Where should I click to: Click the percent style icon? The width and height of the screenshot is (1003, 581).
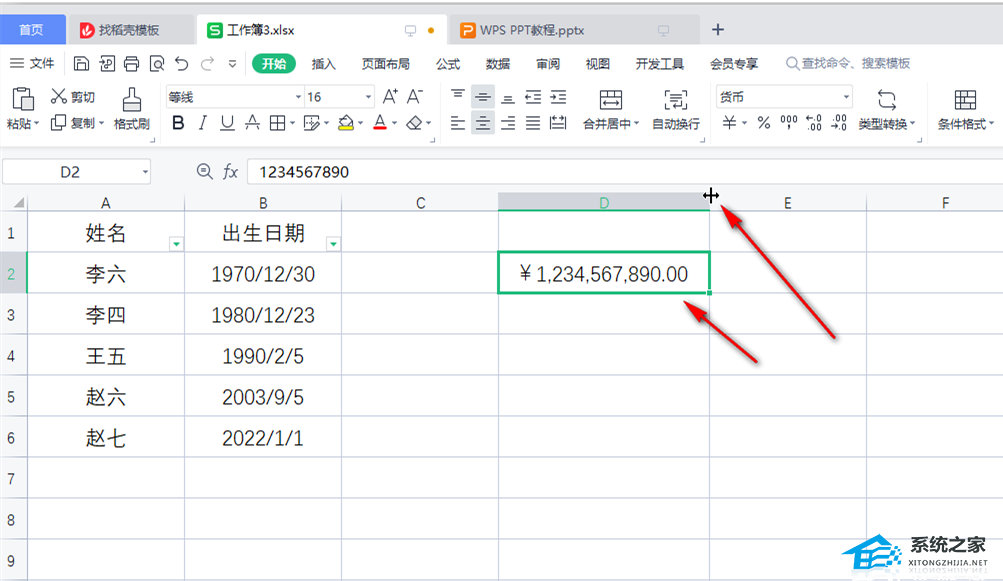763,123
